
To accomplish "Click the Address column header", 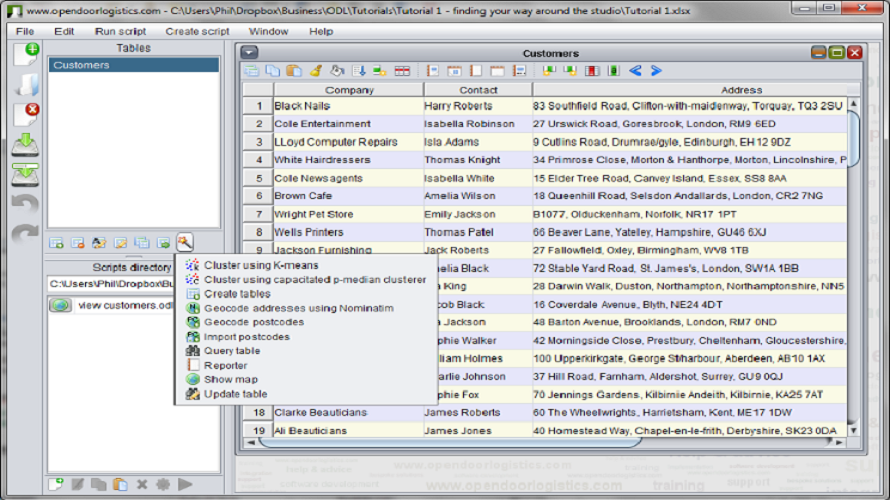I will 741,90.
